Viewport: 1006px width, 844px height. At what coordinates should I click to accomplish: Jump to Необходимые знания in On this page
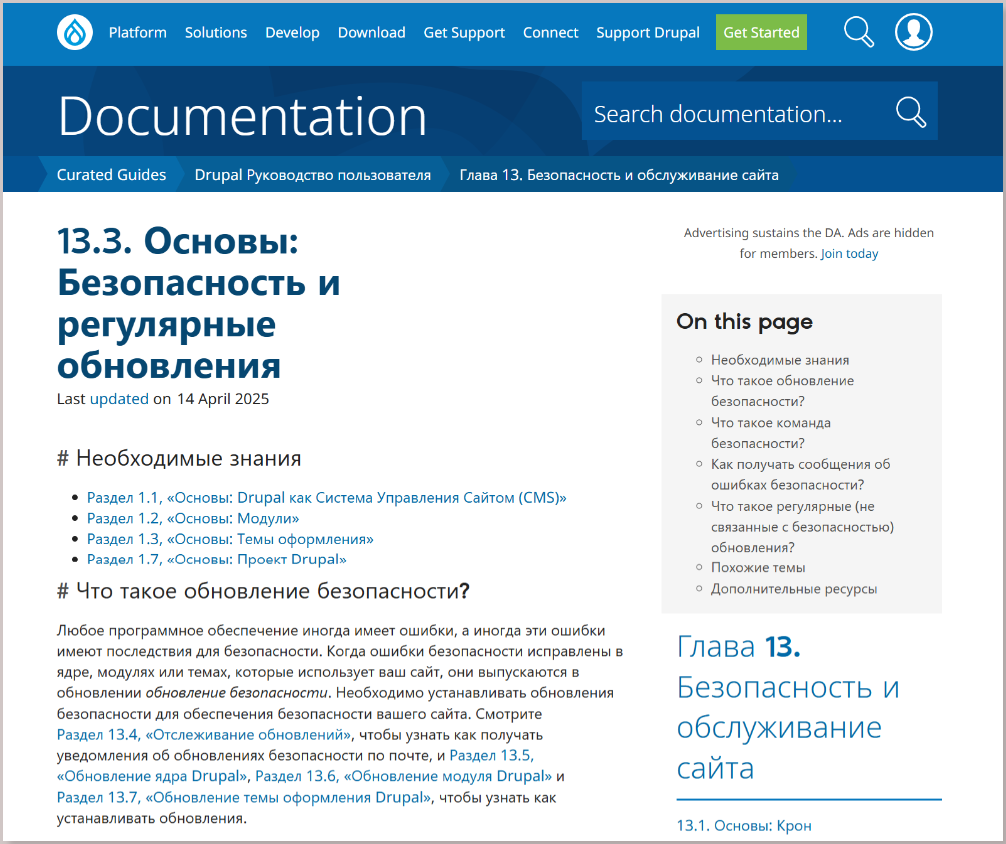(780, 360)
